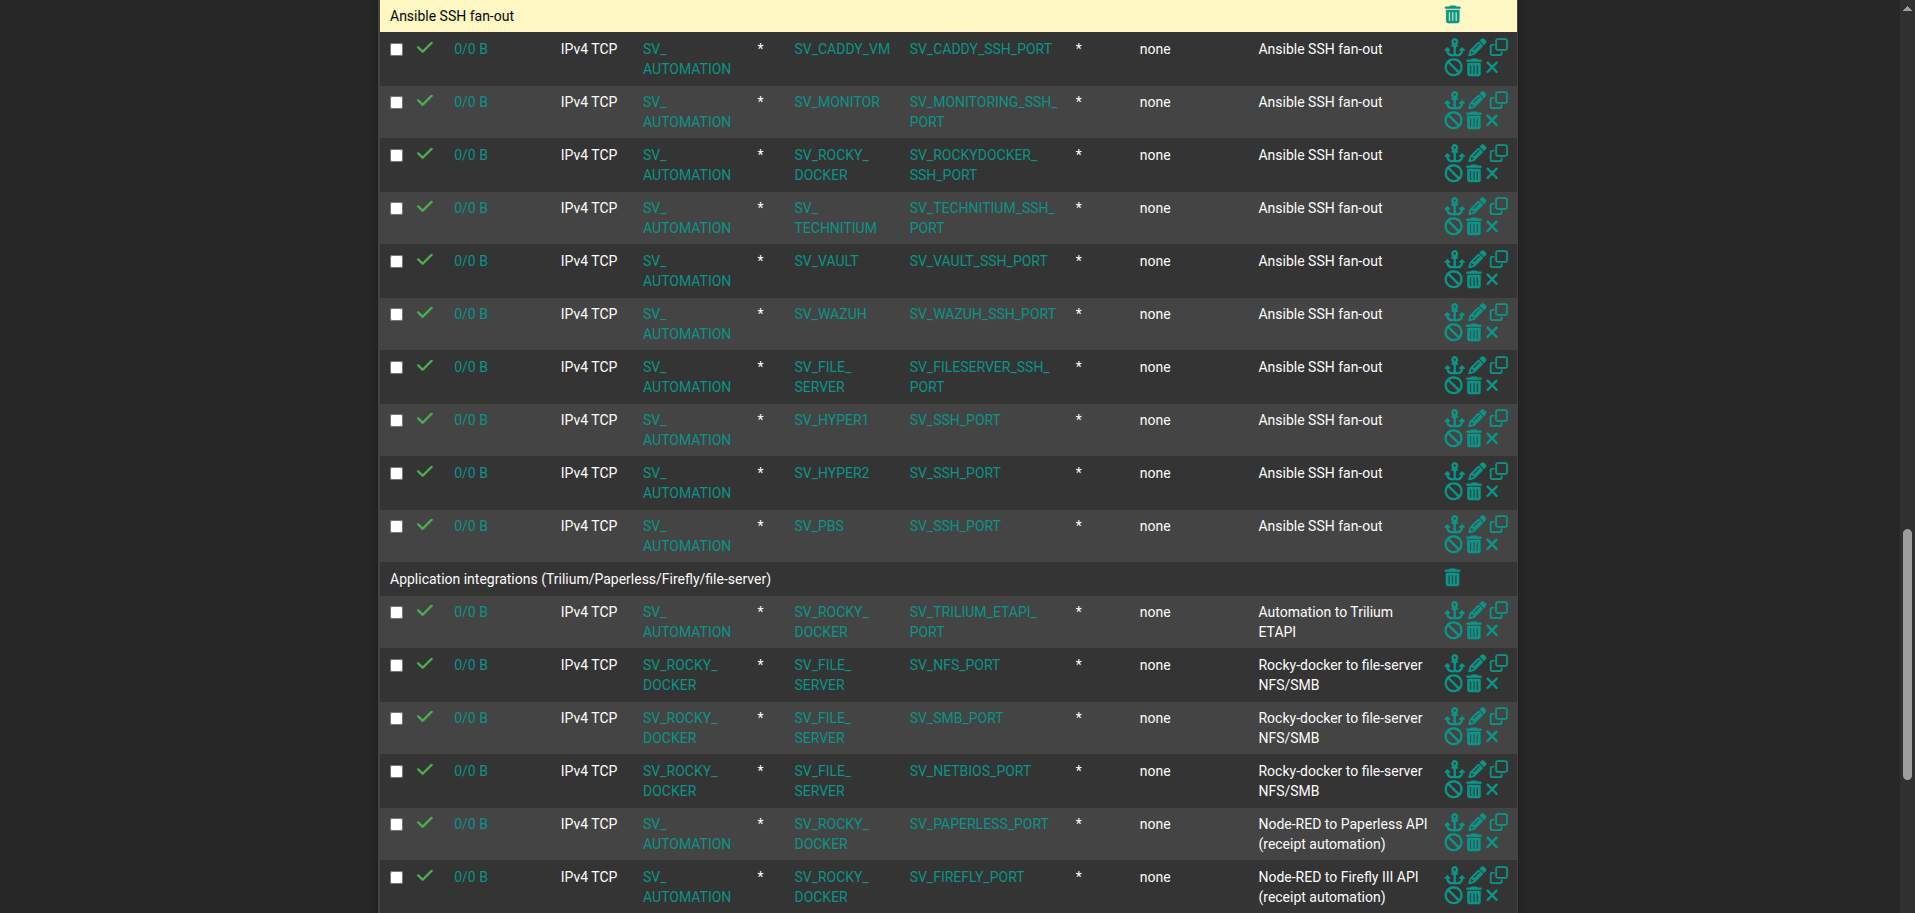The width and height of the screenshot is (1915, 913).
Task: Open the SV_SMB_PORT alias link
Action: [x=956, y=718]
